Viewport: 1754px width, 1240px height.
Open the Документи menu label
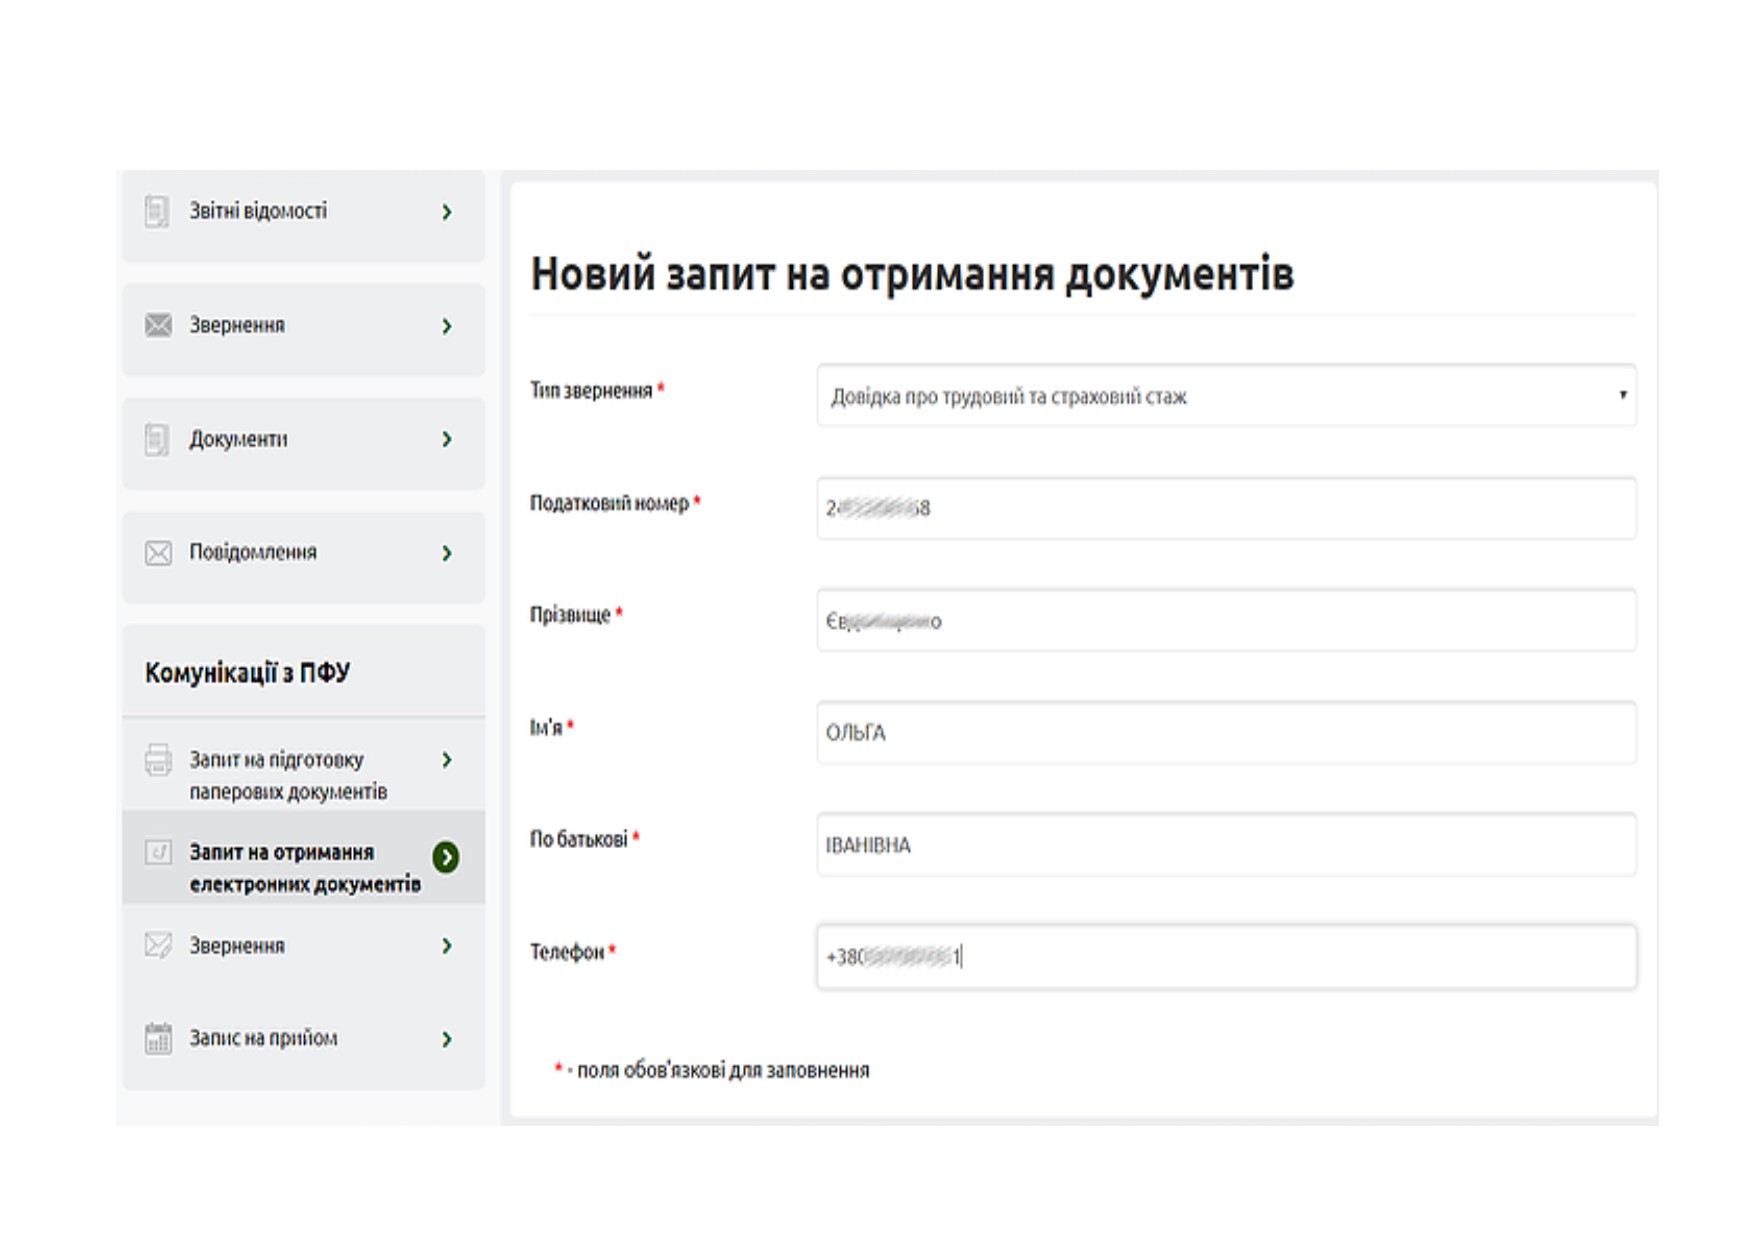tap(238, 439)
